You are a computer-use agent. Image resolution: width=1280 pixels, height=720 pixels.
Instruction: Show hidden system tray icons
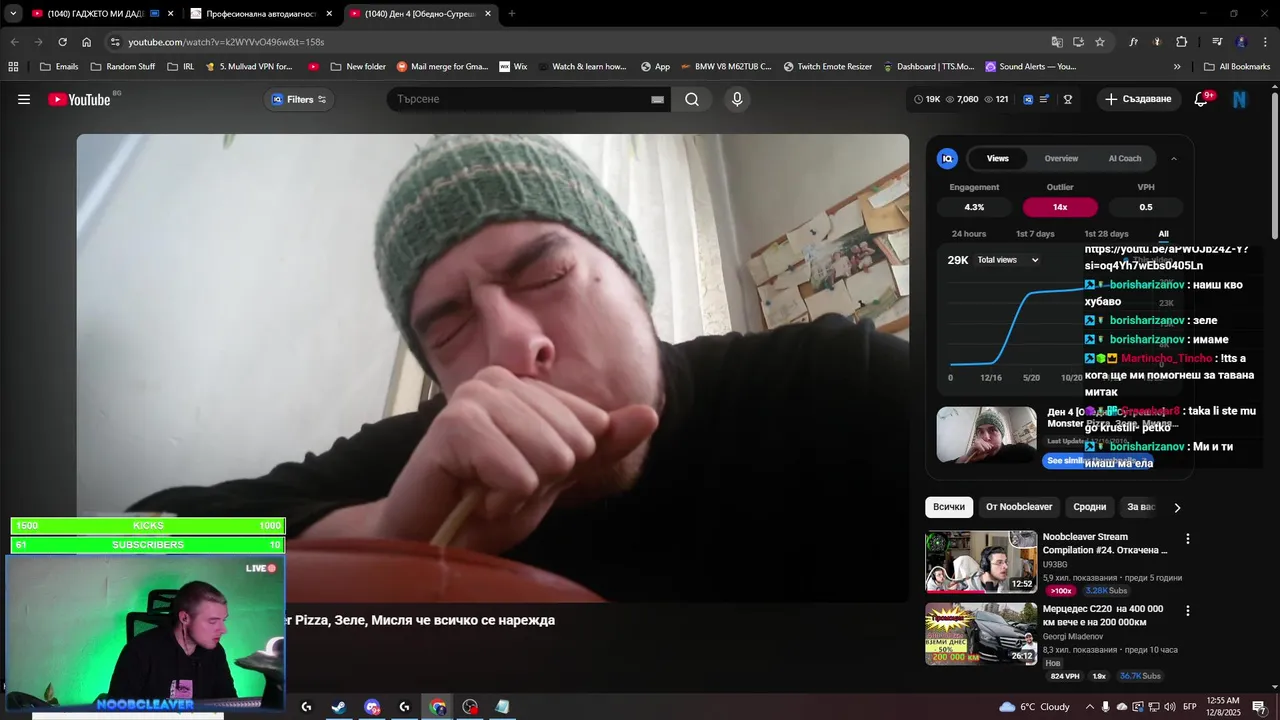[x=1090, y=707]
